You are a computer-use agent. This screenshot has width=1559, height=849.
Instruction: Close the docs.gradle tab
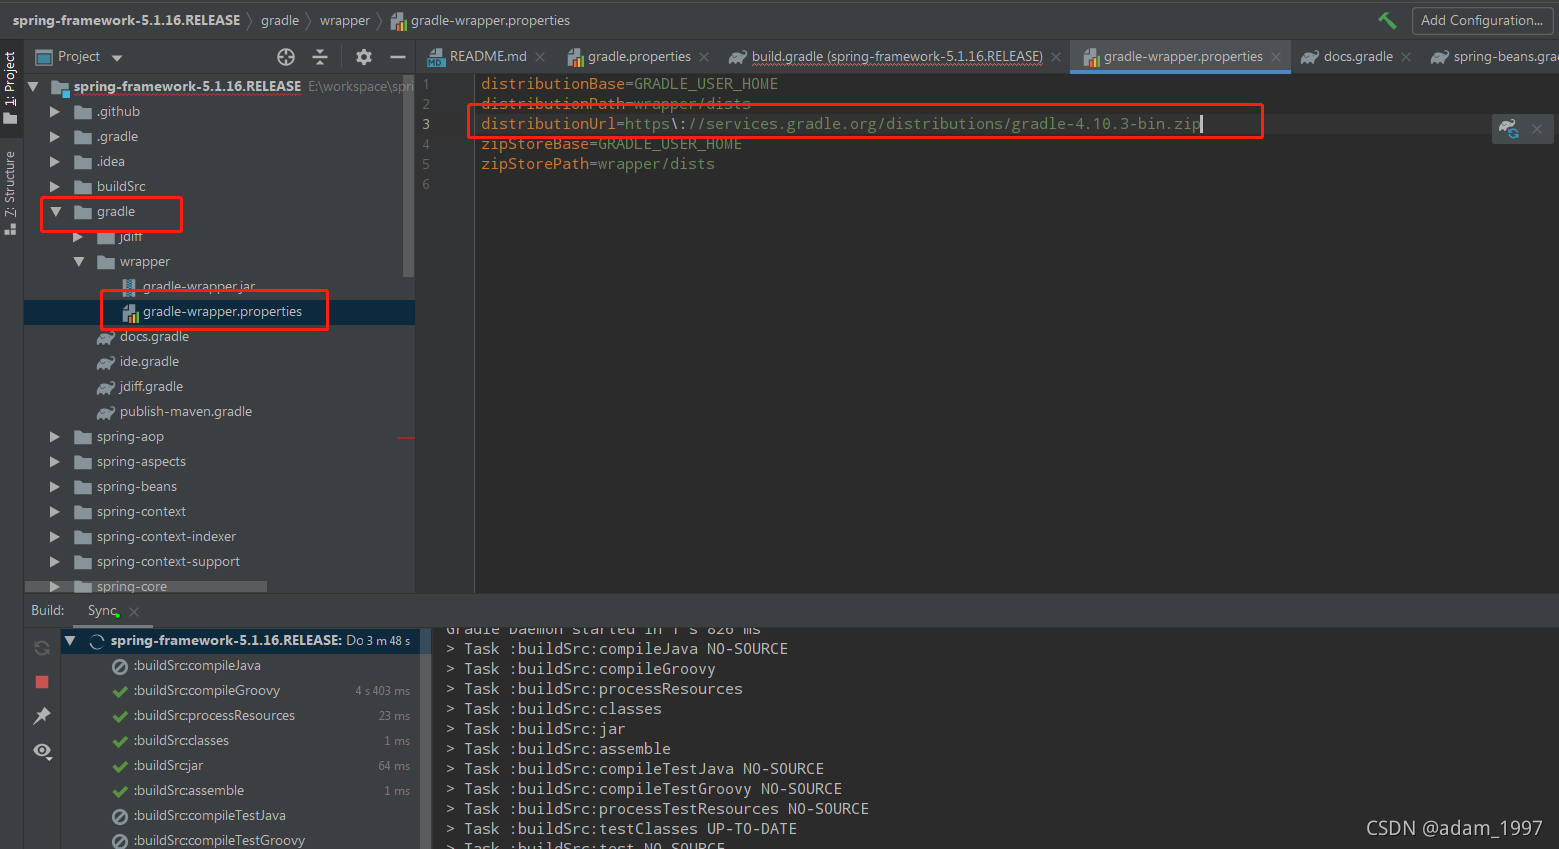click(x=1406, y=57)
